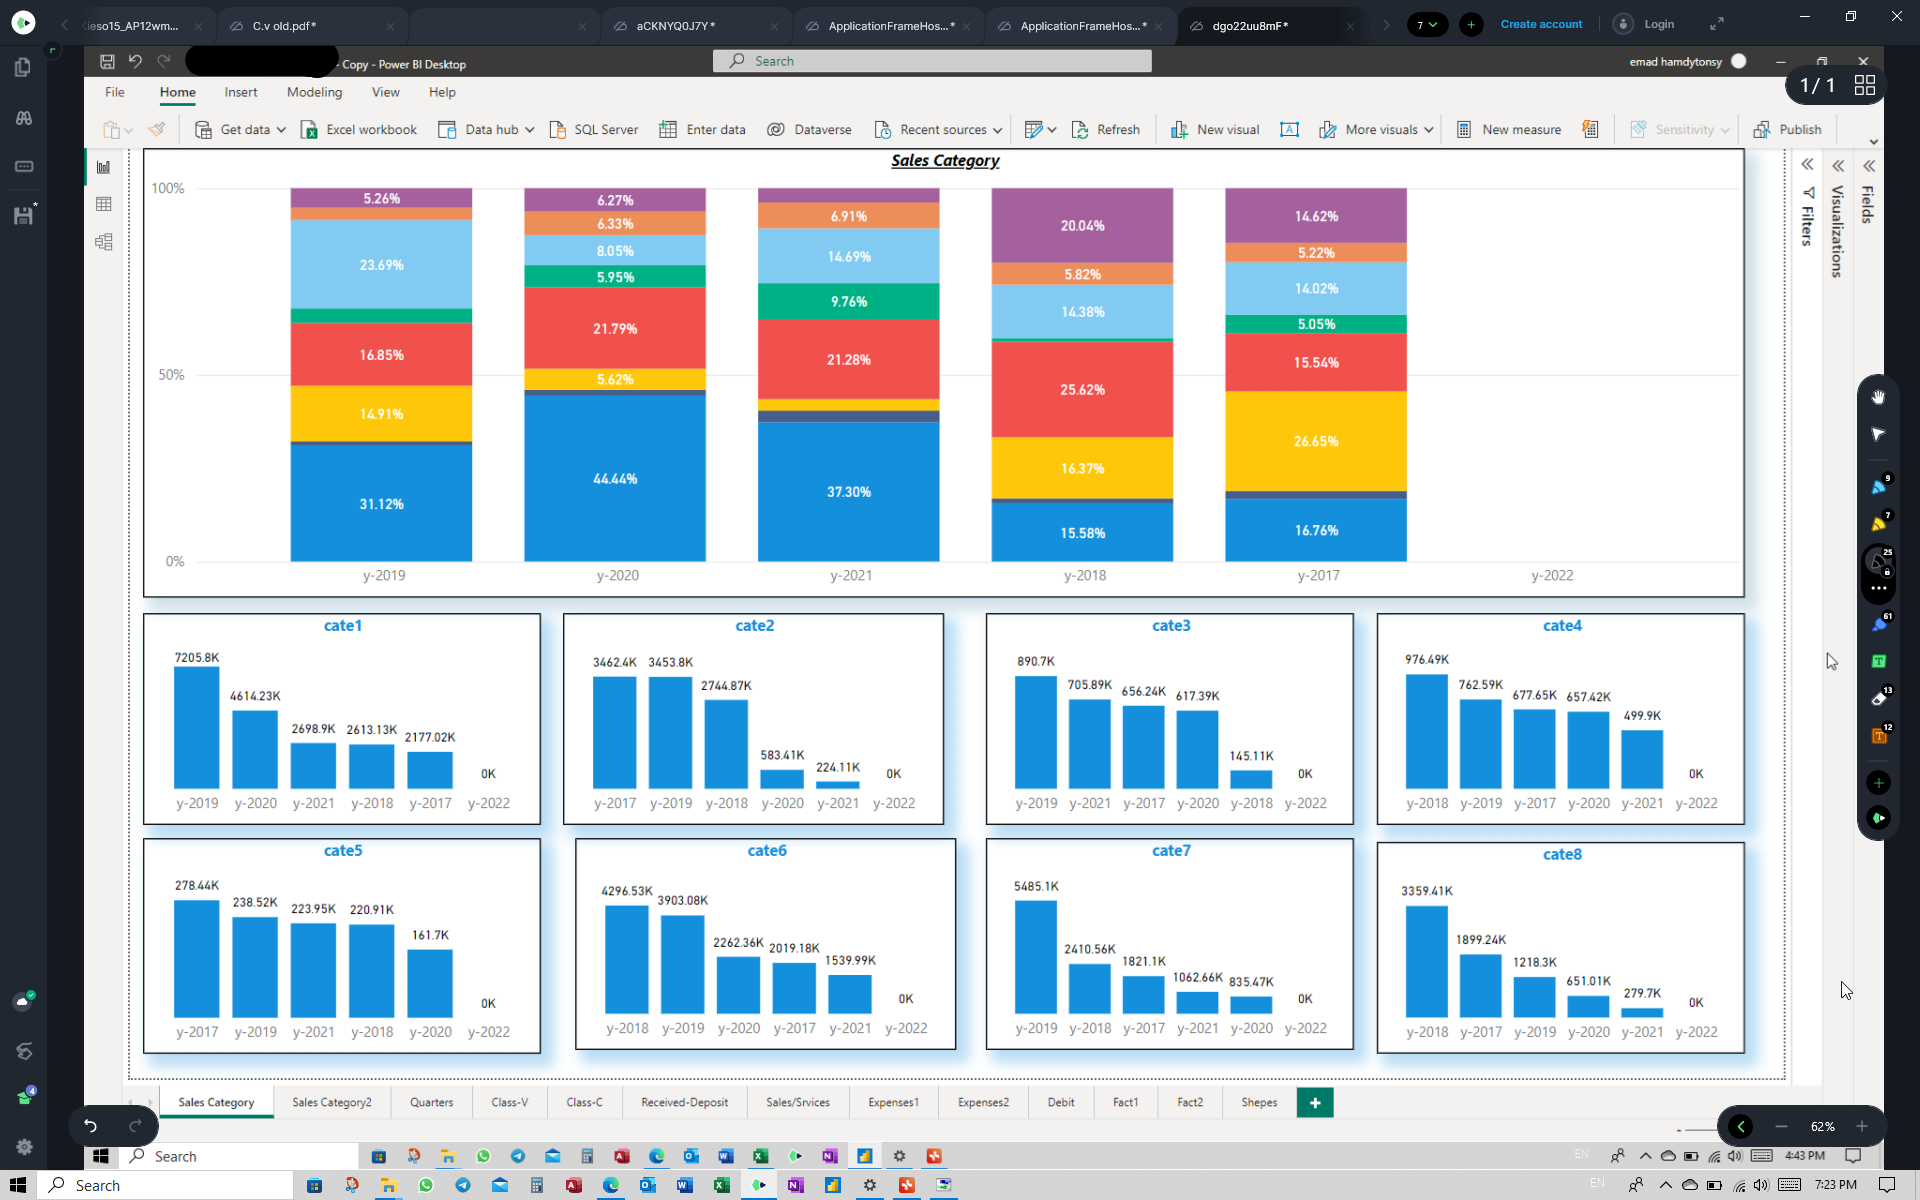1920x1200 pixels.
Task: Open the Modeling ribbon tab
Action: pyautogui.click(x=314, y=92)
